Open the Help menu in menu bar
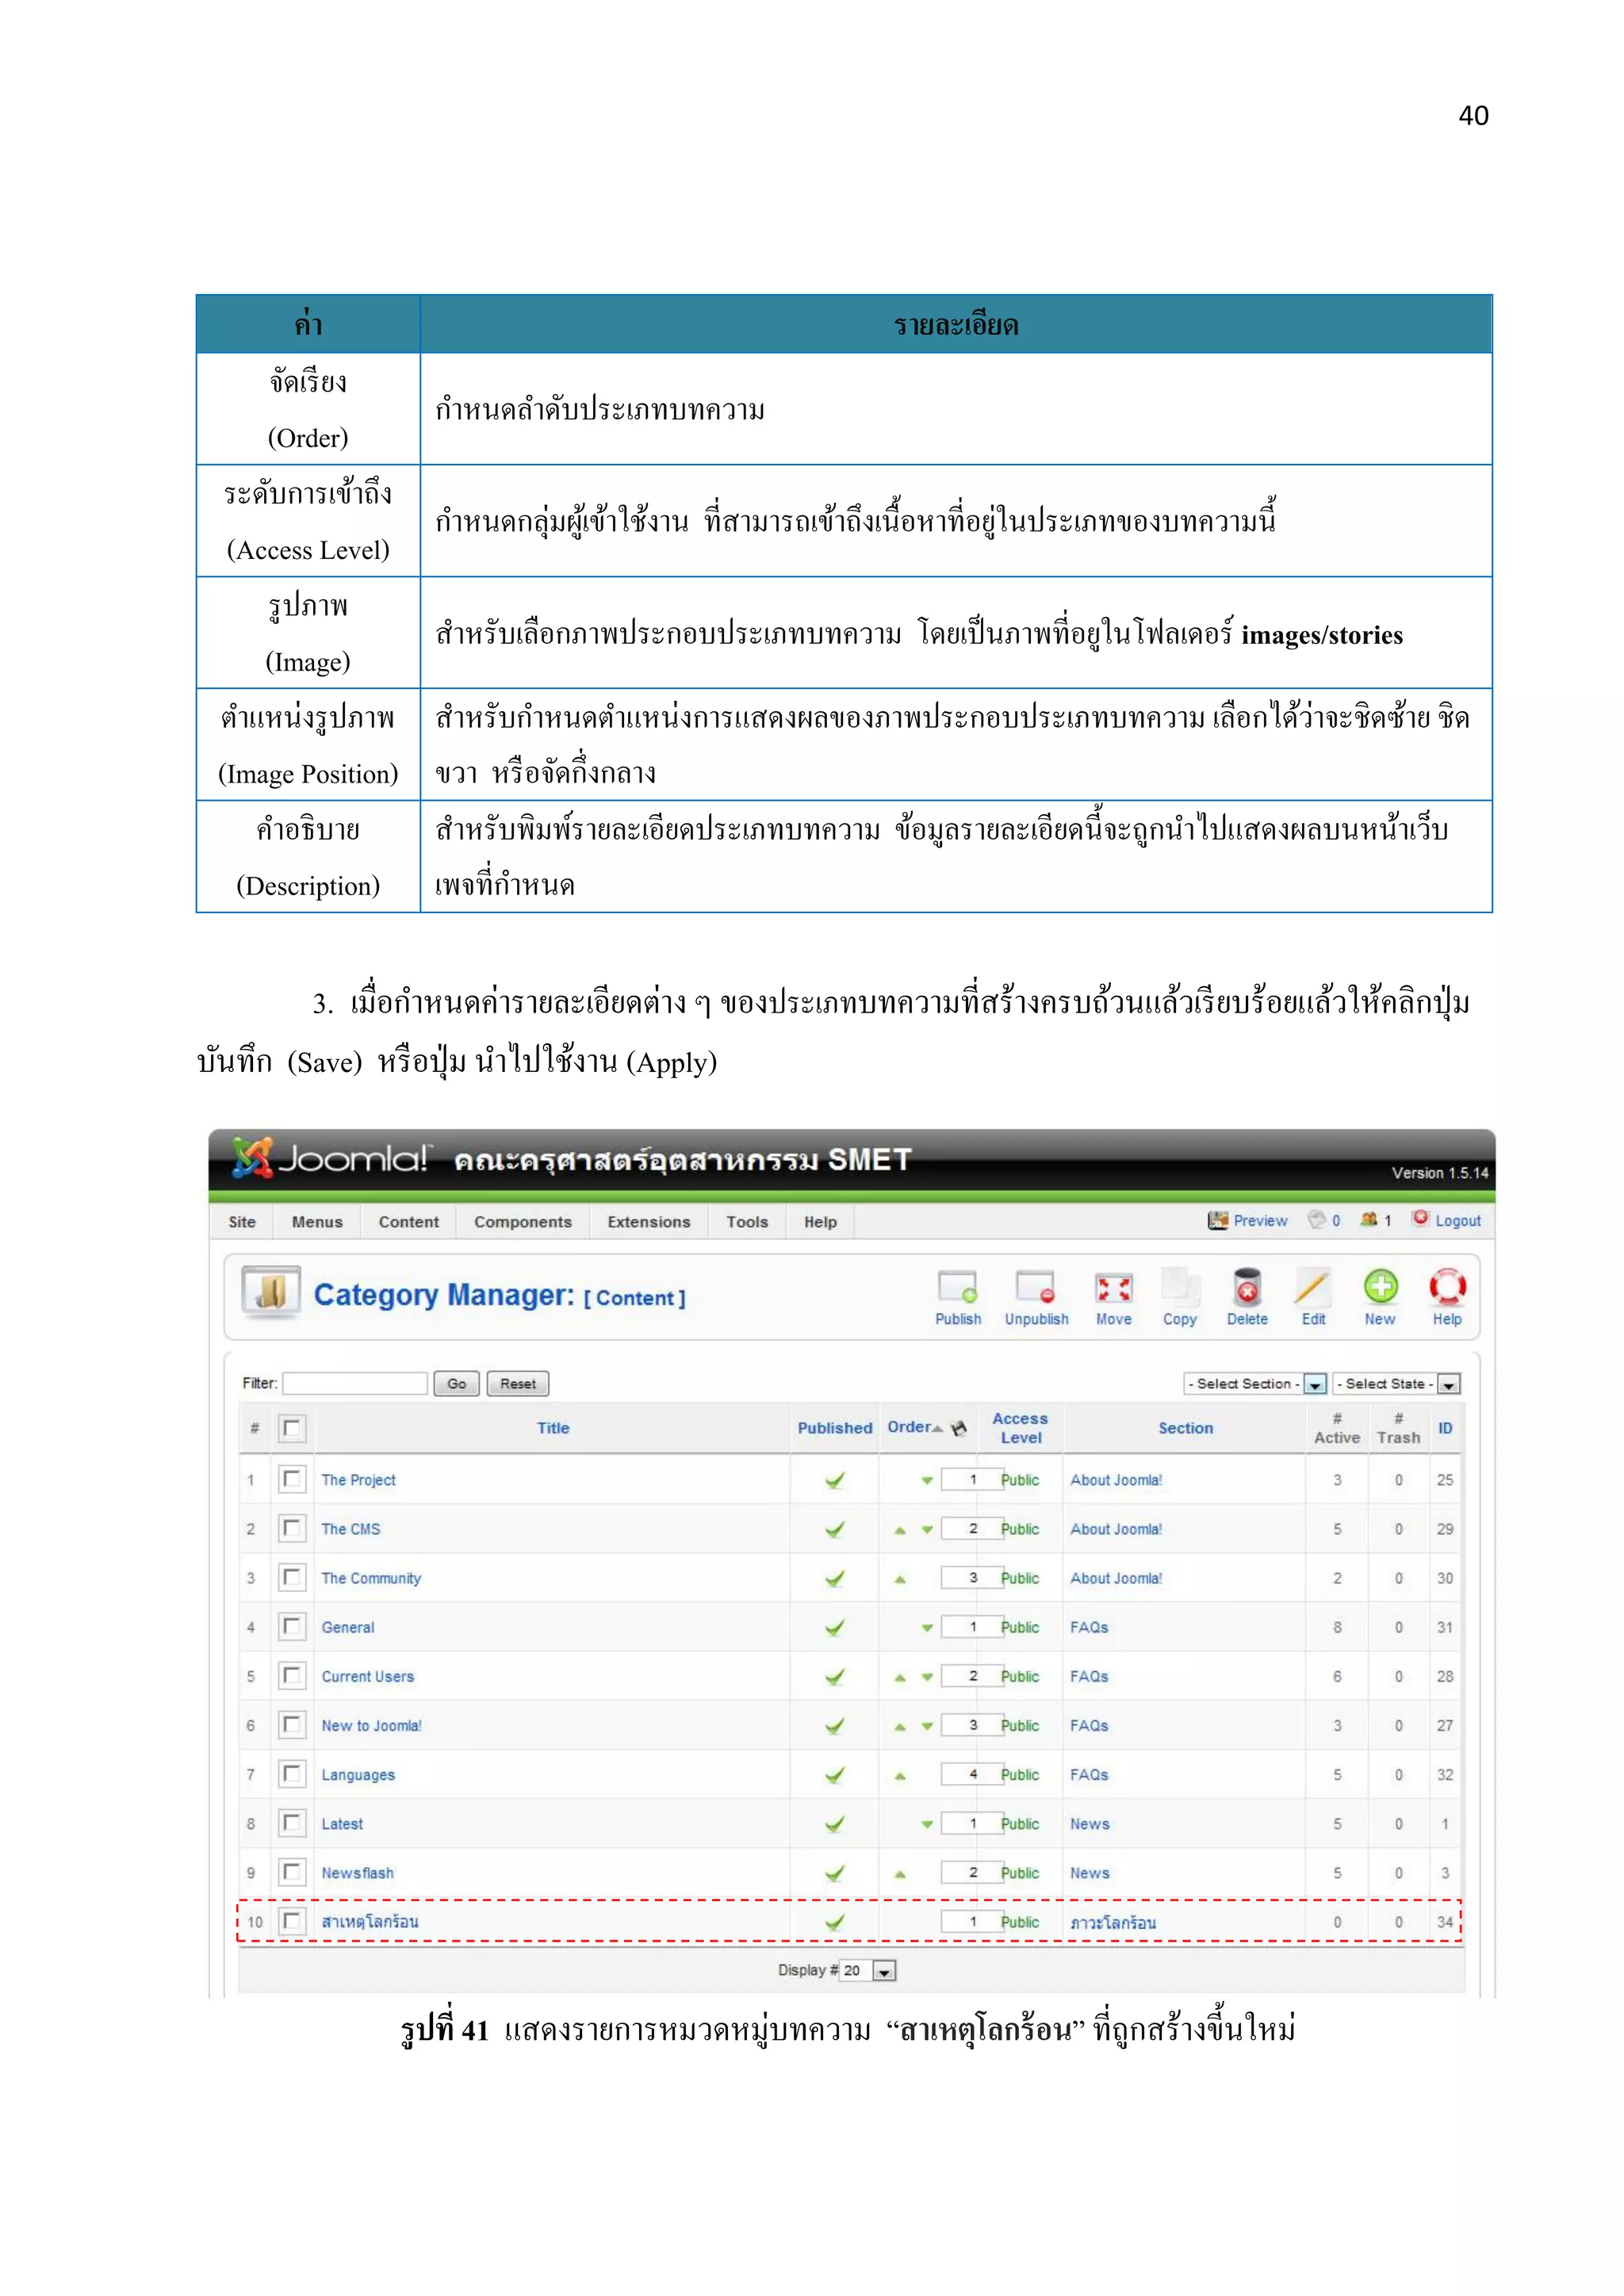This screenshot has width=1624, height=2296. (x=820, y=1221)
